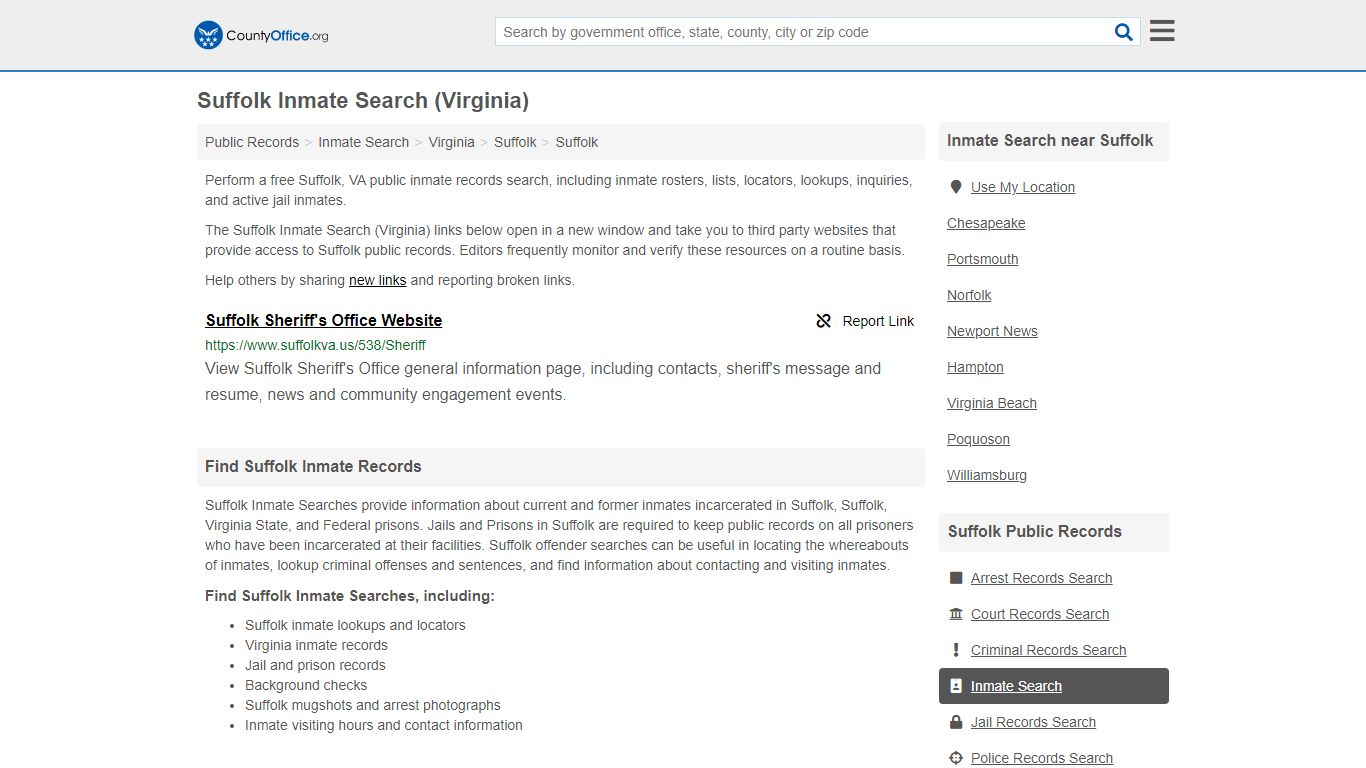Click the Criminal Records exclamation icon

[956, 650]
